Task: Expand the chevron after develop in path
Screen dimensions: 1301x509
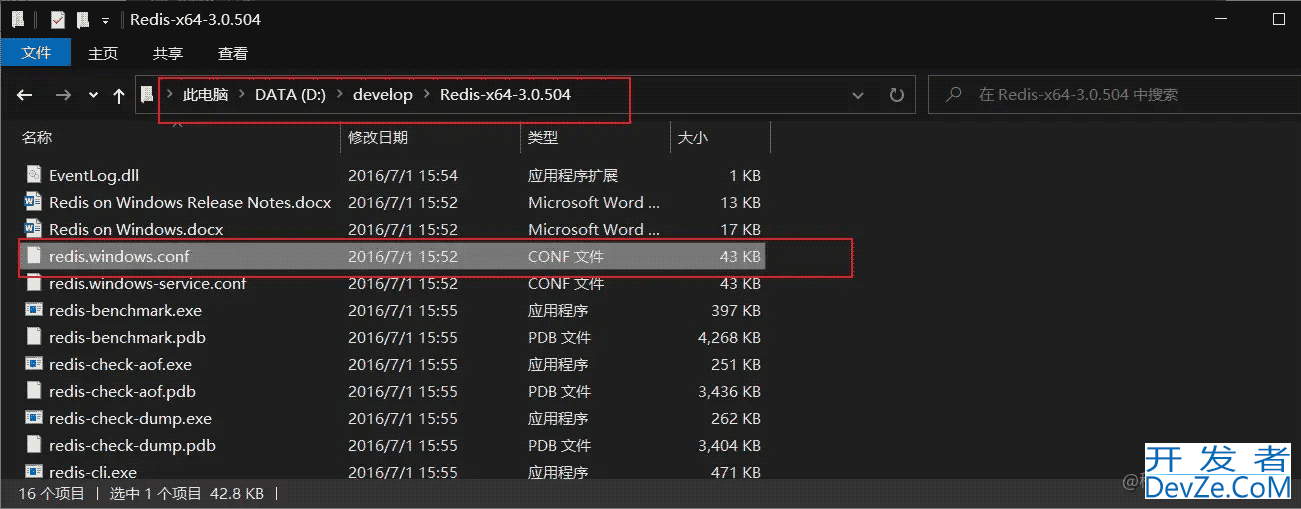Action: [x=426, y=95]
